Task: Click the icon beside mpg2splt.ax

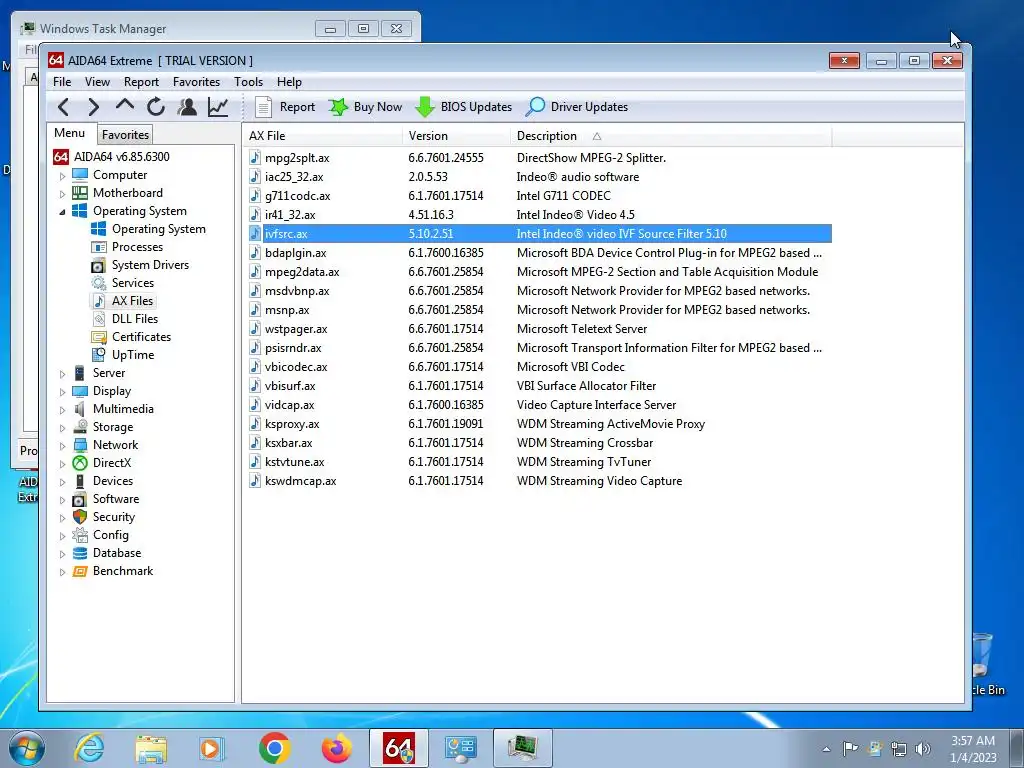Action: [255, 157]
